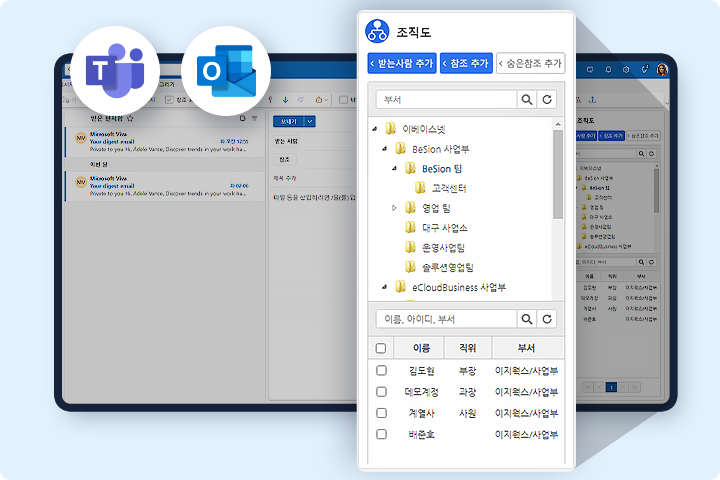This screenshot has width=720, height=480.
Task: Select eCloudBusiness 사업부 in the tree
Action: (x=459, y=288)
